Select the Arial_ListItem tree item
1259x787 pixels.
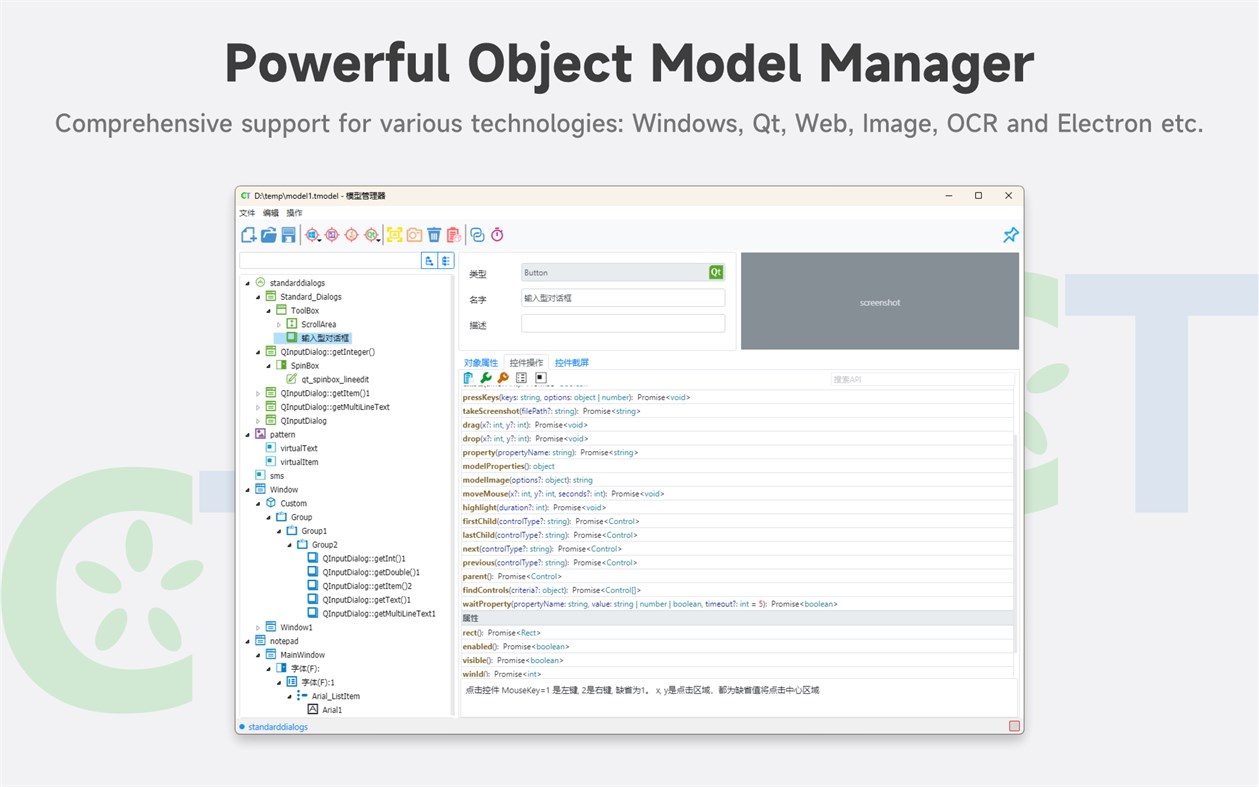(x=335, y=696)
